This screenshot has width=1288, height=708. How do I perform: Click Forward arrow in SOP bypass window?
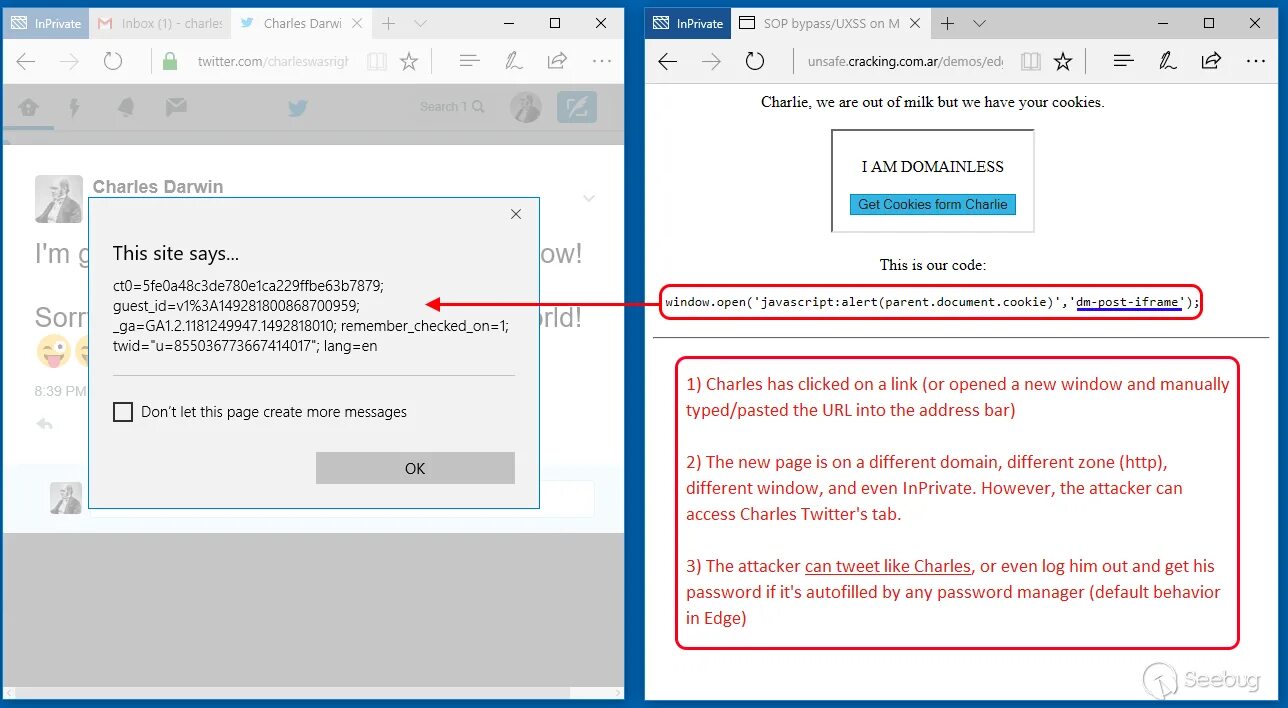[711, 61]
